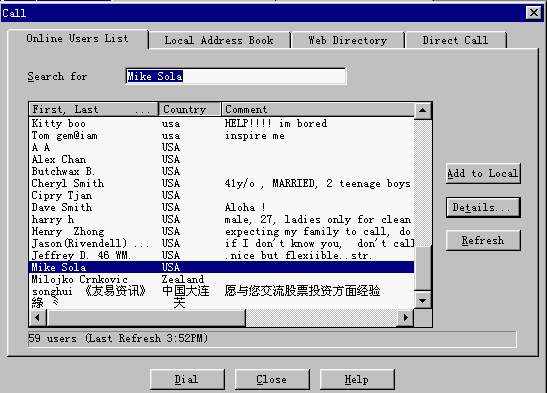Screen dimensions: 547x393
Task: Sort by First, Last column header
Action: click(93, 109)
